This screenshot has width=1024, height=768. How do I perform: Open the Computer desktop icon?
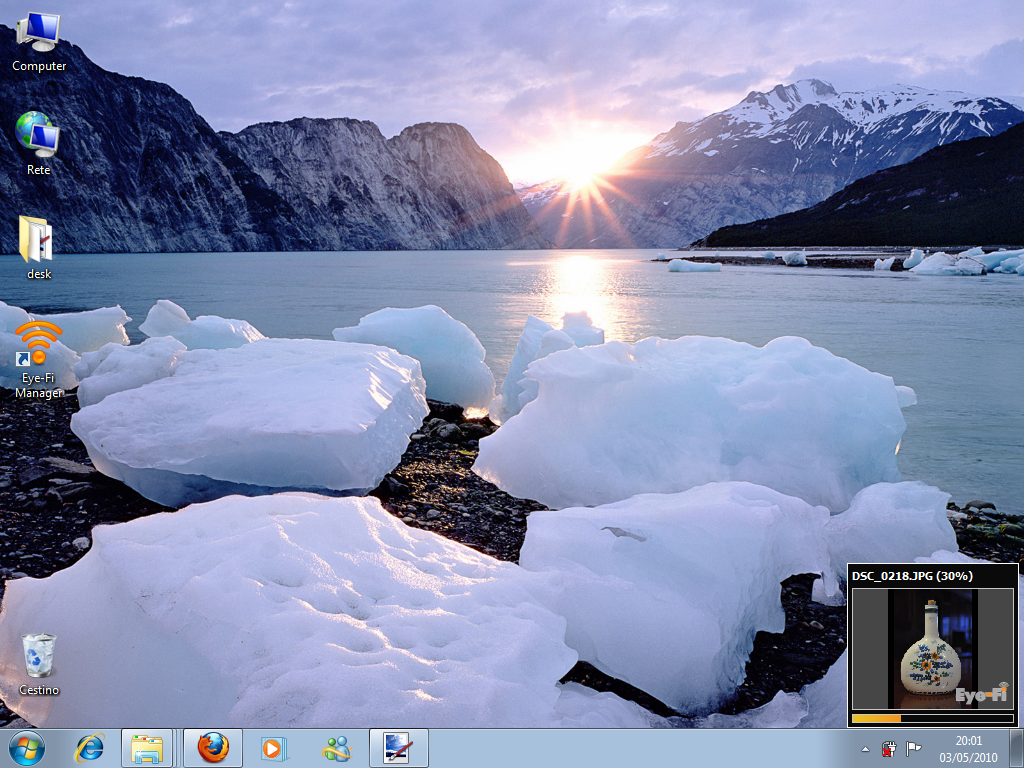(38, 33)
